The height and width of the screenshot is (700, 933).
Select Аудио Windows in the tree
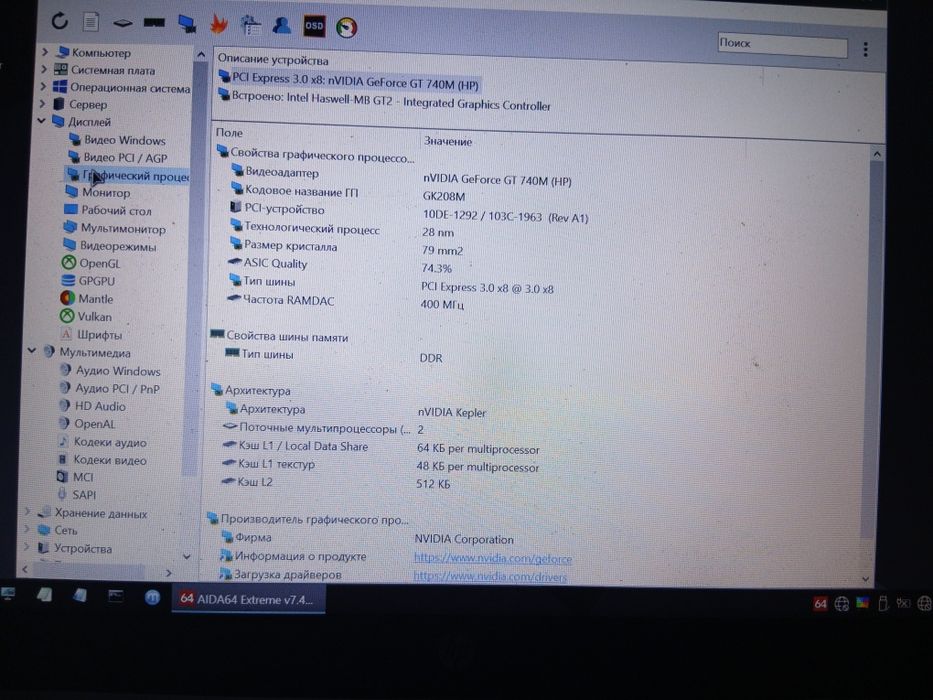pos(109,371)
